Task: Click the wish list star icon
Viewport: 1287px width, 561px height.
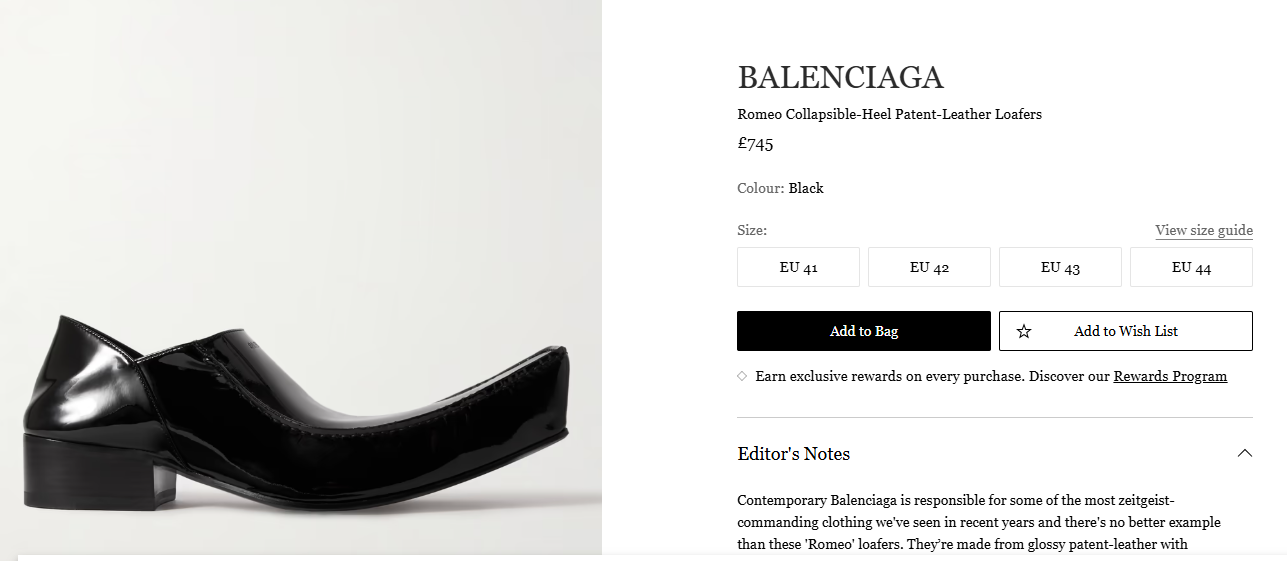Action: pyautogui.click(x=1023, y=331)
